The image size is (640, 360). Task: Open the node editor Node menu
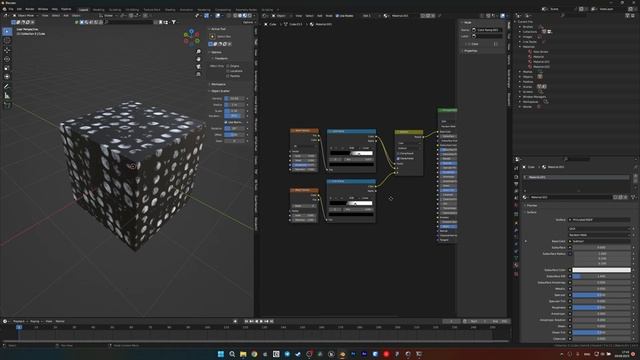pos(329,16)
